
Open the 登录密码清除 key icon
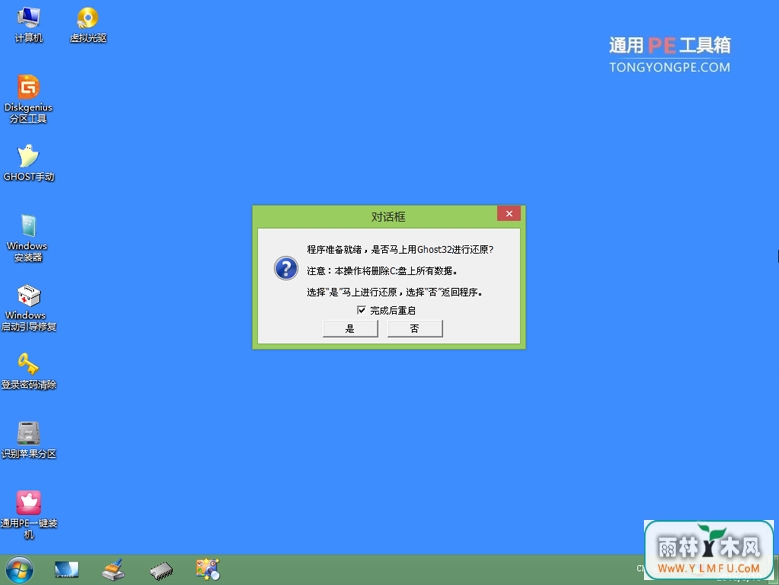click(28, 371)
